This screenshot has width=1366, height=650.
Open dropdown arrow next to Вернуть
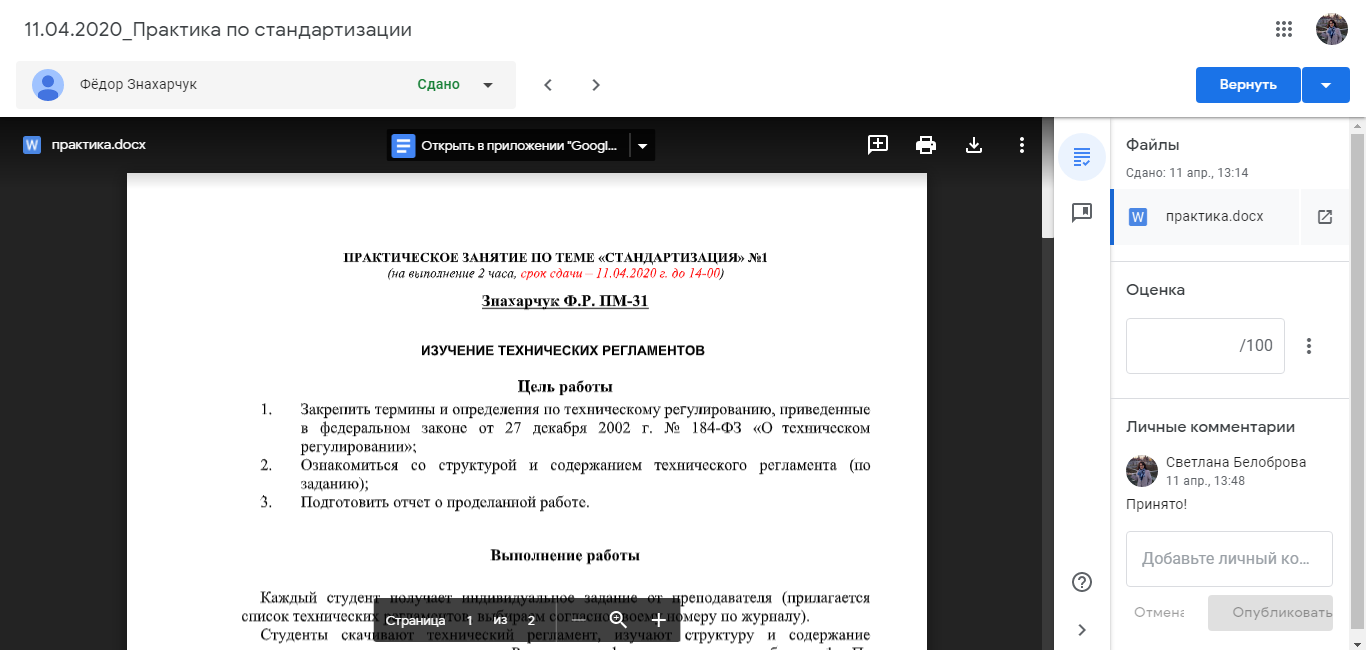[1326, 85]
